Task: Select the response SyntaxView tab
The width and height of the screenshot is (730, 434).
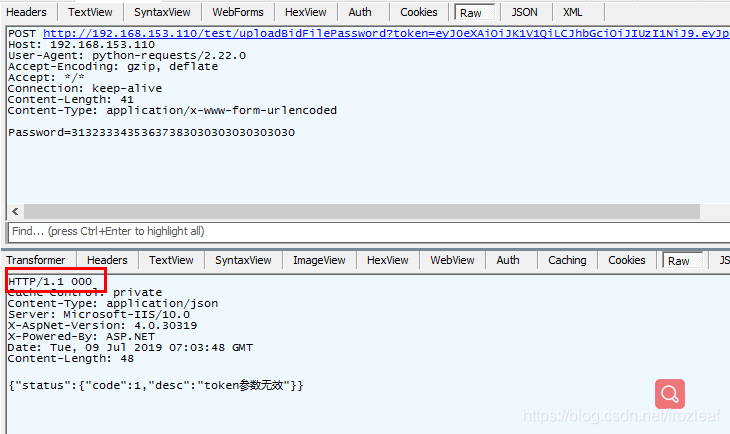Action: point(243,260)
